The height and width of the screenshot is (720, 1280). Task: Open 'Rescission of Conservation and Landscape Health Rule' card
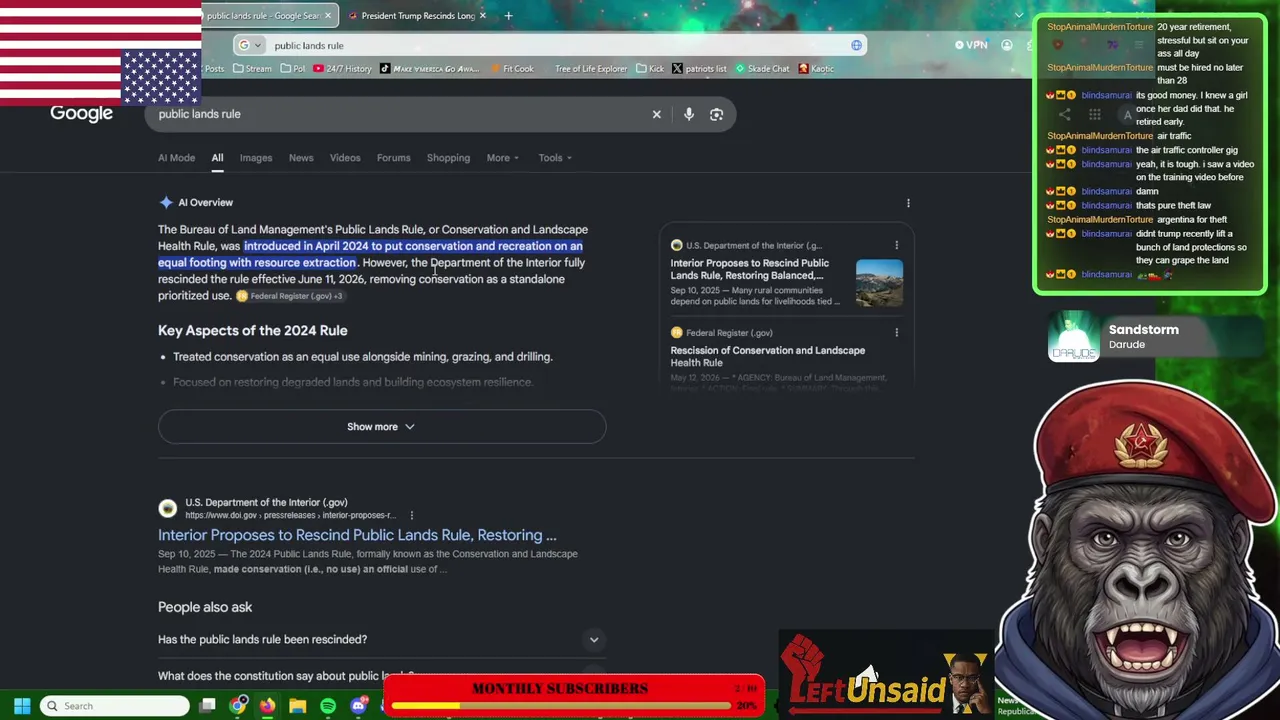pyautogui.click(x=768, y=357)
